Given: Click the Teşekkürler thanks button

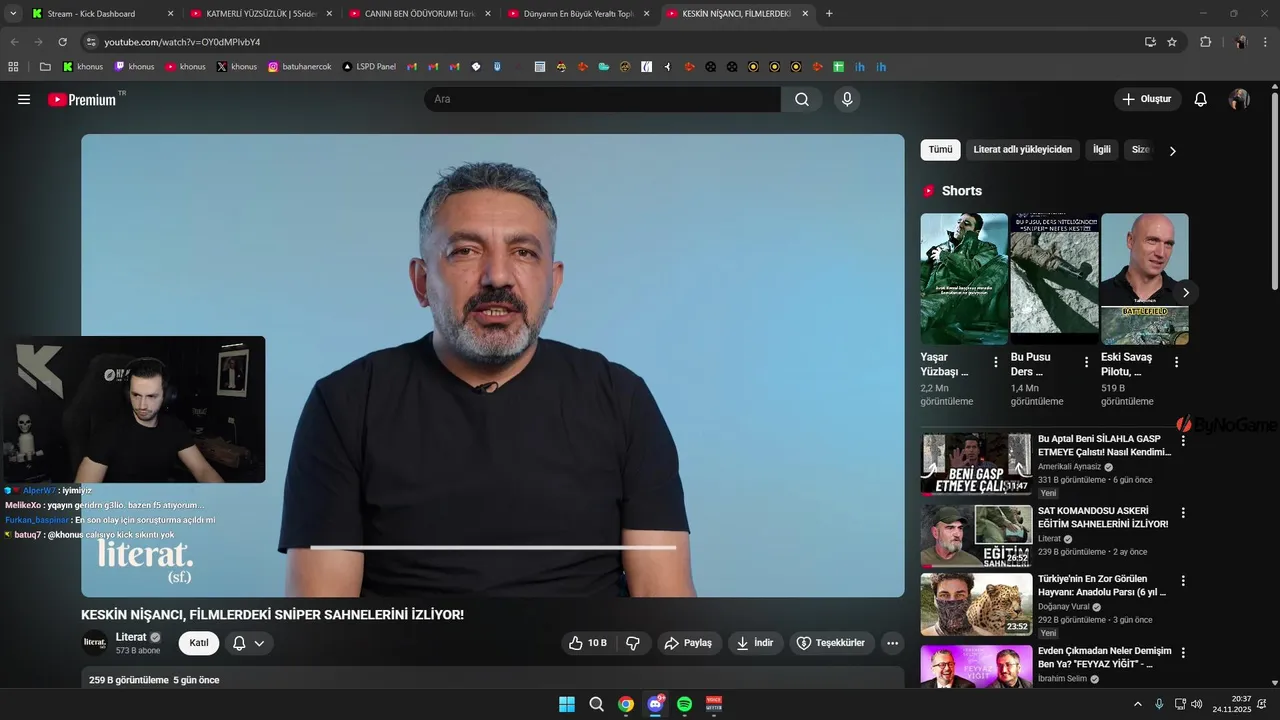Looking at the screenshot, I should tap(832, 643).
